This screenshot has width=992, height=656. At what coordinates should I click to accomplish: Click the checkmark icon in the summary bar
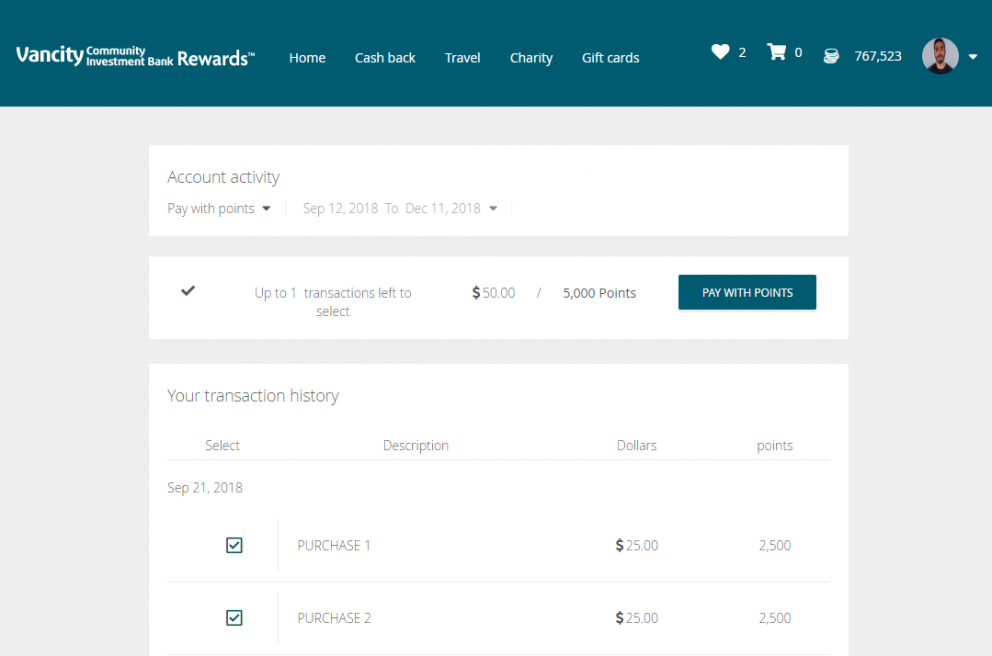[x=188, y=291]
